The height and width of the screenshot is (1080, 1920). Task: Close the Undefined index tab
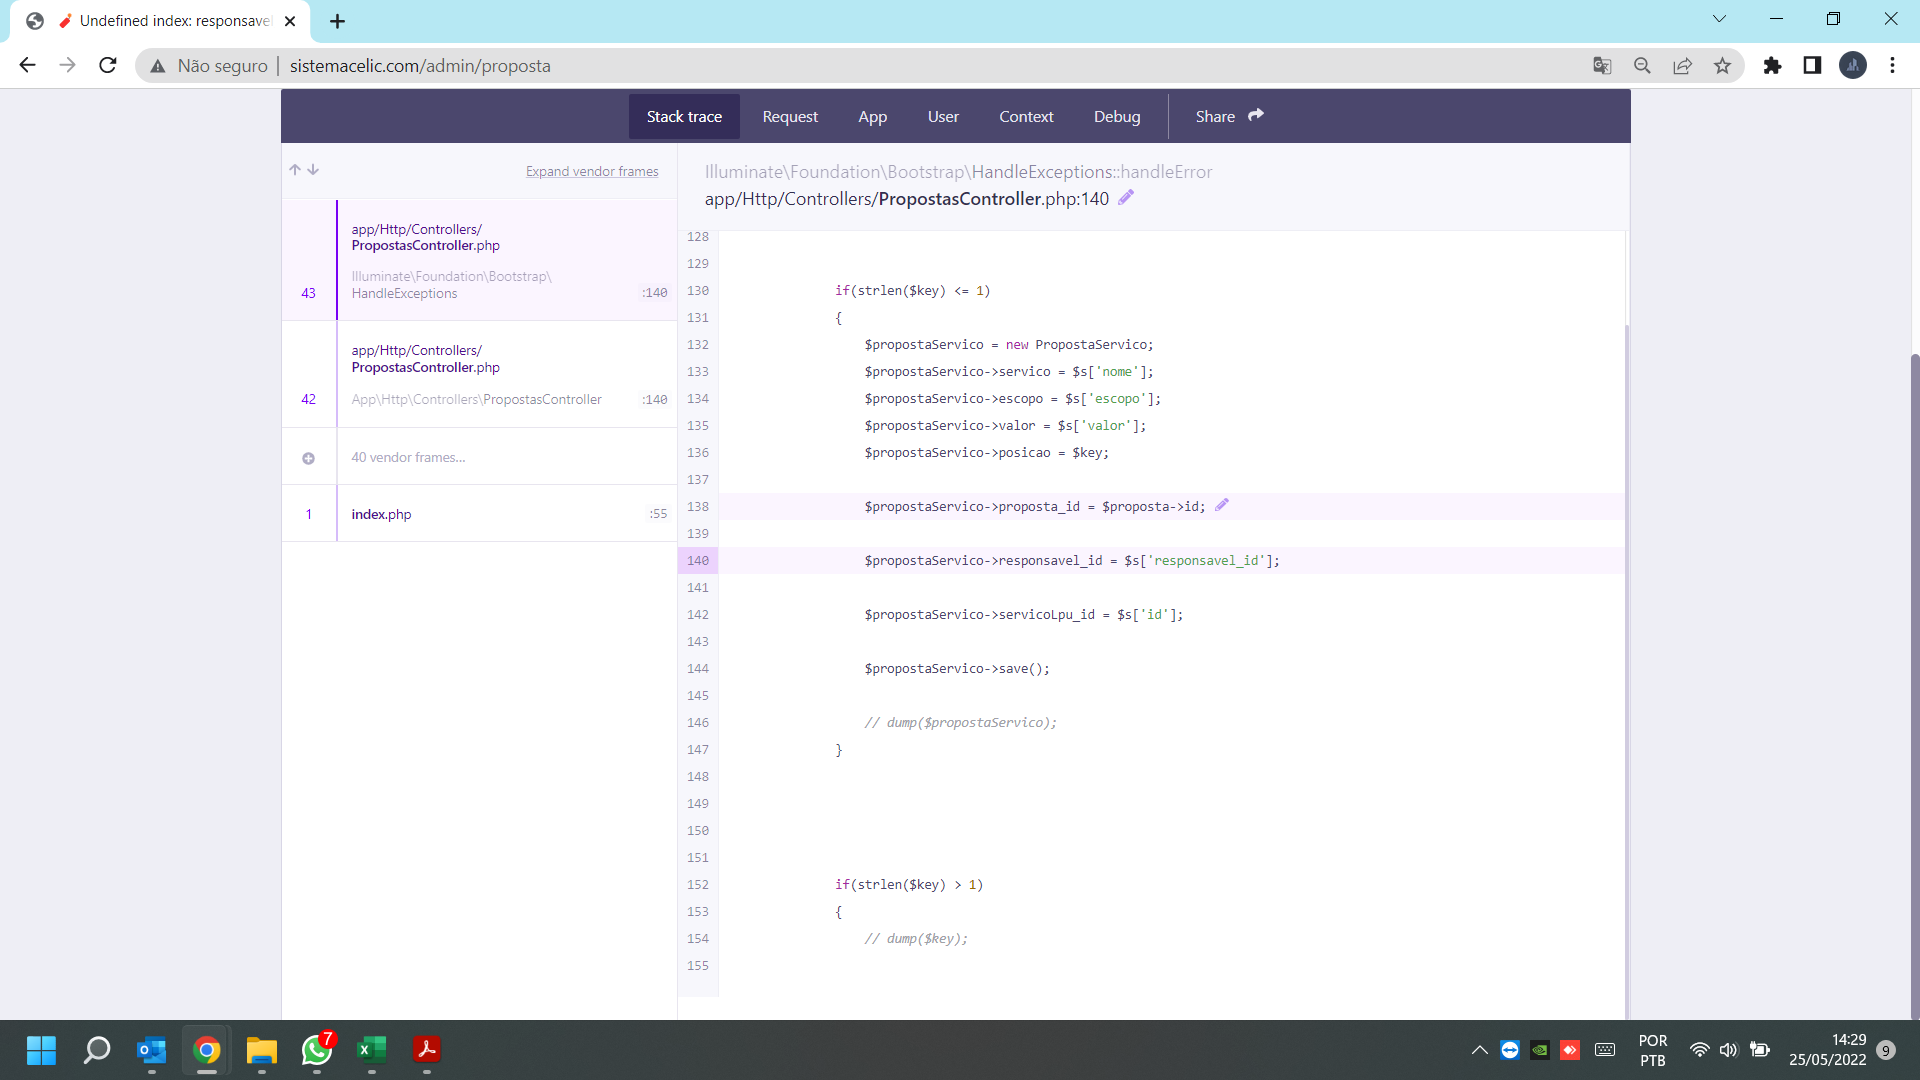tap(290, 21)
